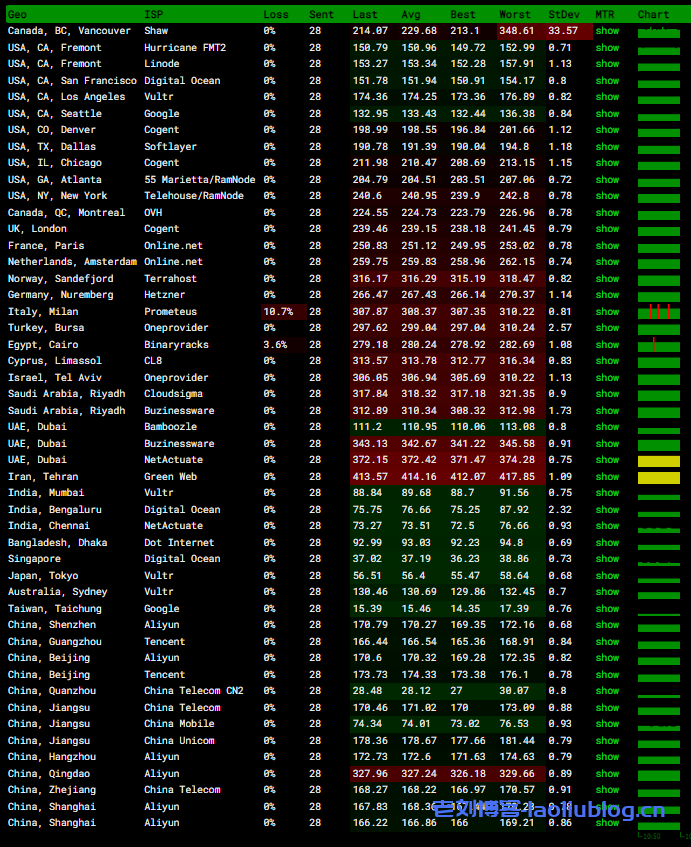
Task: Open yellow chart for Iran, Tehran
Action: 658,477
